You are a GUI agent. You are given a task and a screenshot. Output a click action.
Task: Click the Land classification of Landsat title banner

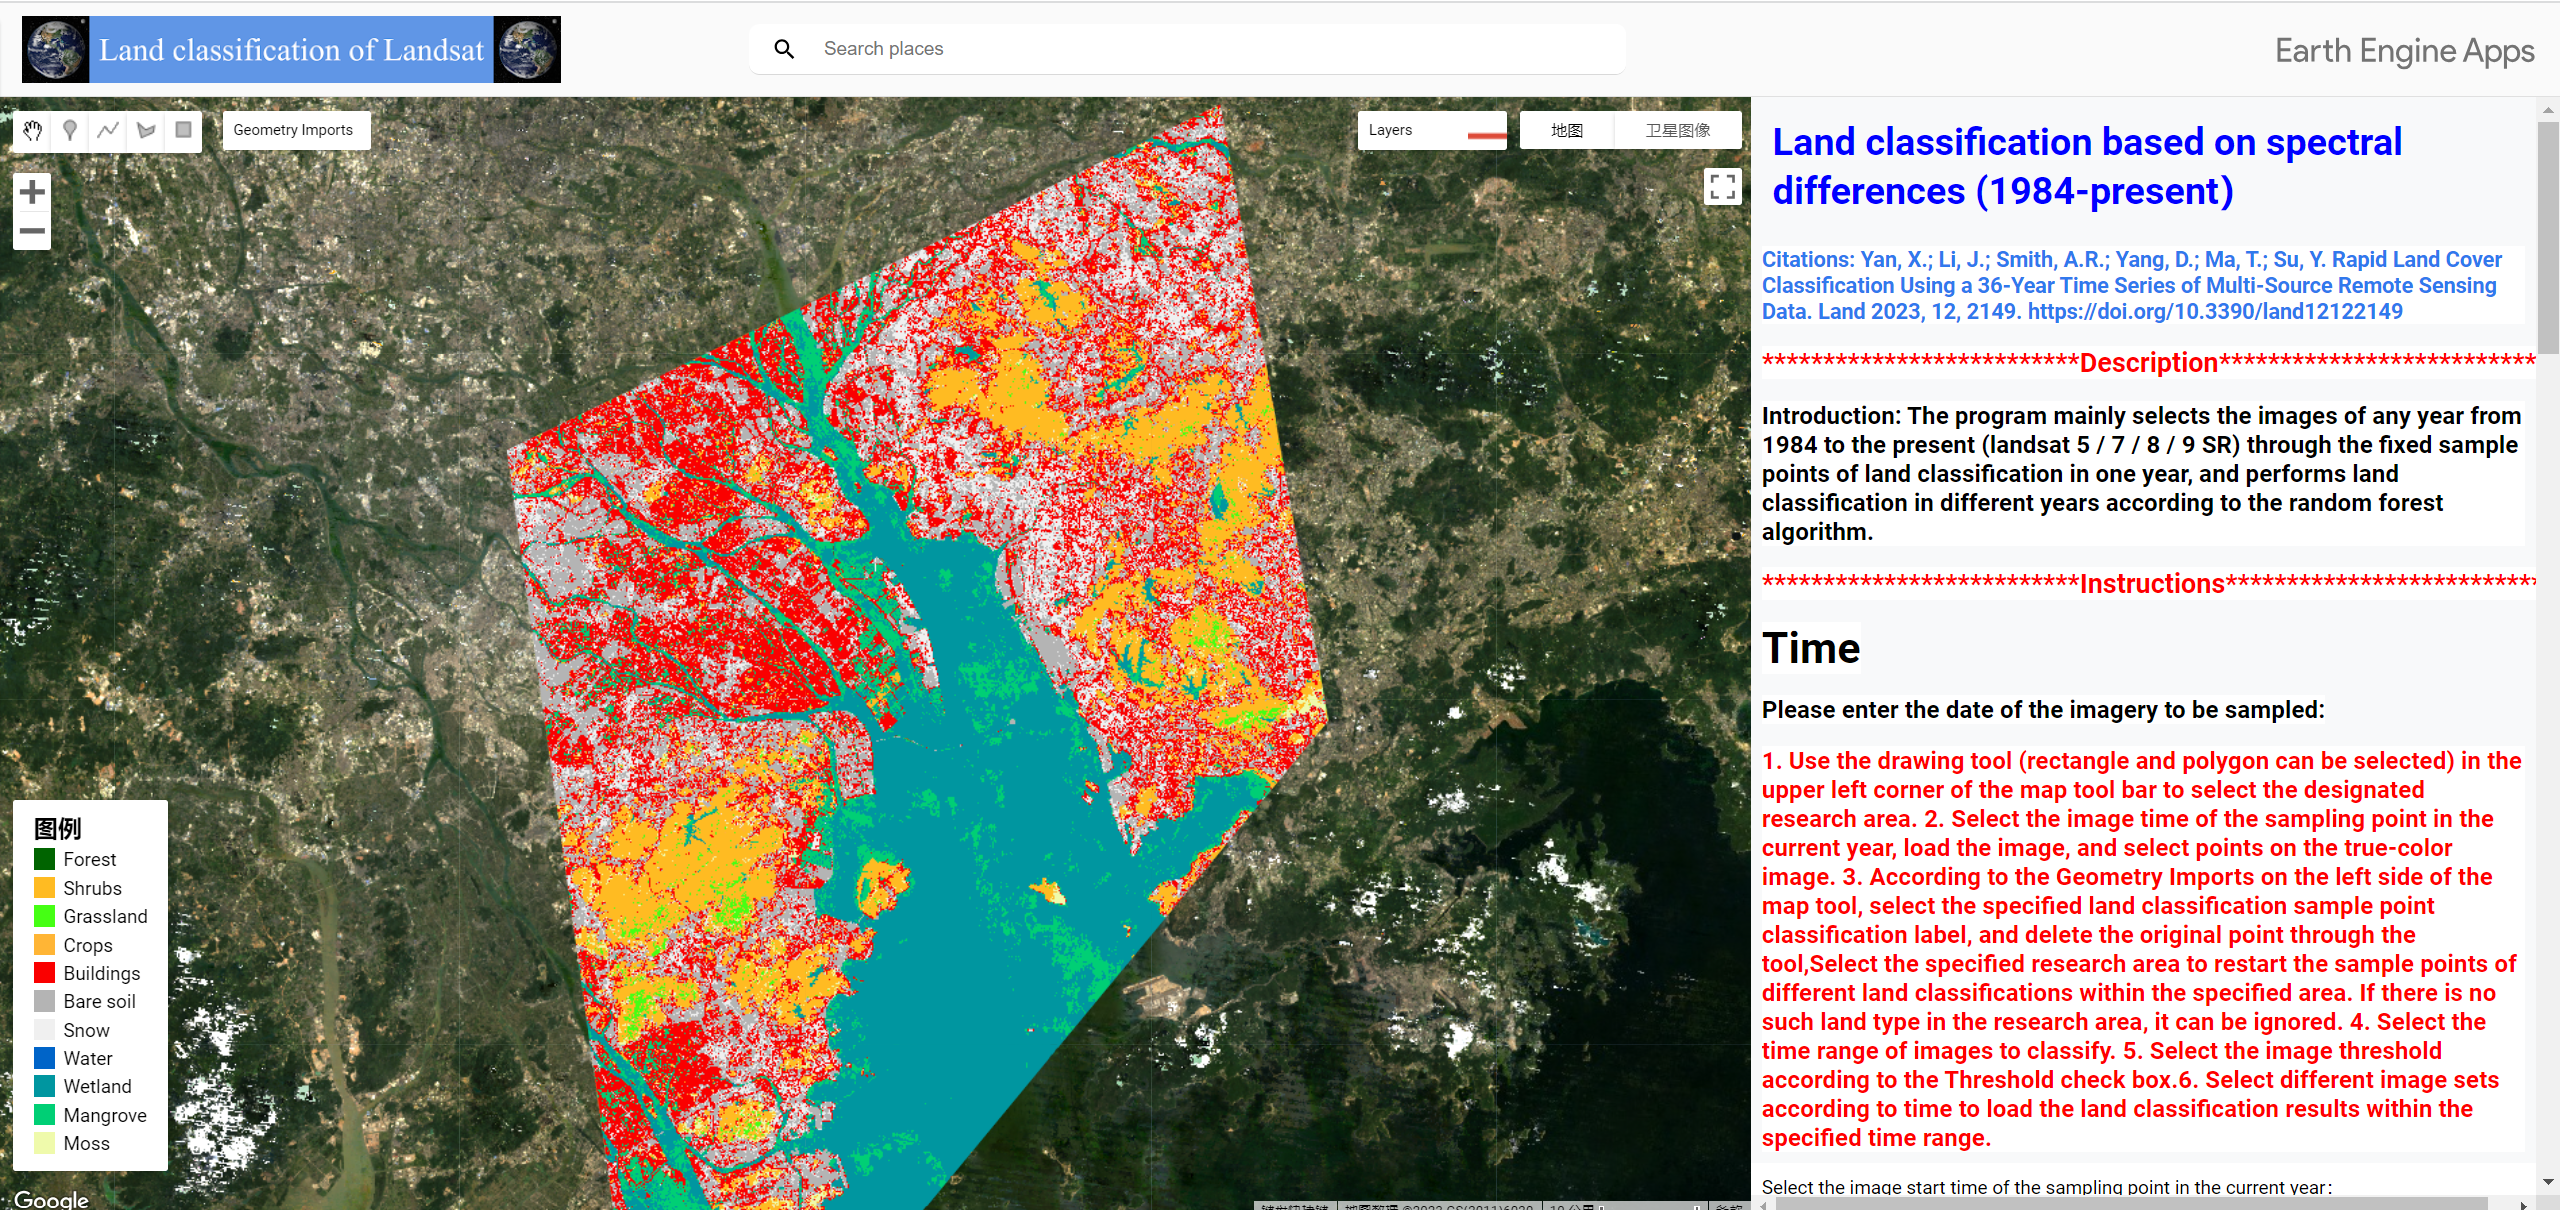tap(291, 50)
